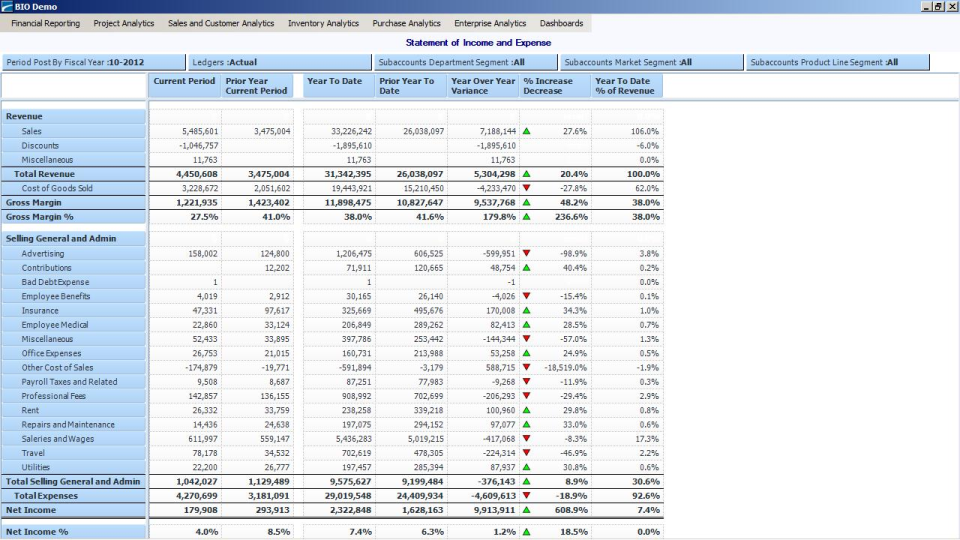Image resolution: width=960 pixels, height=540 pixels.
Task: Open the Financial Reporting menu
Action: 45,23
